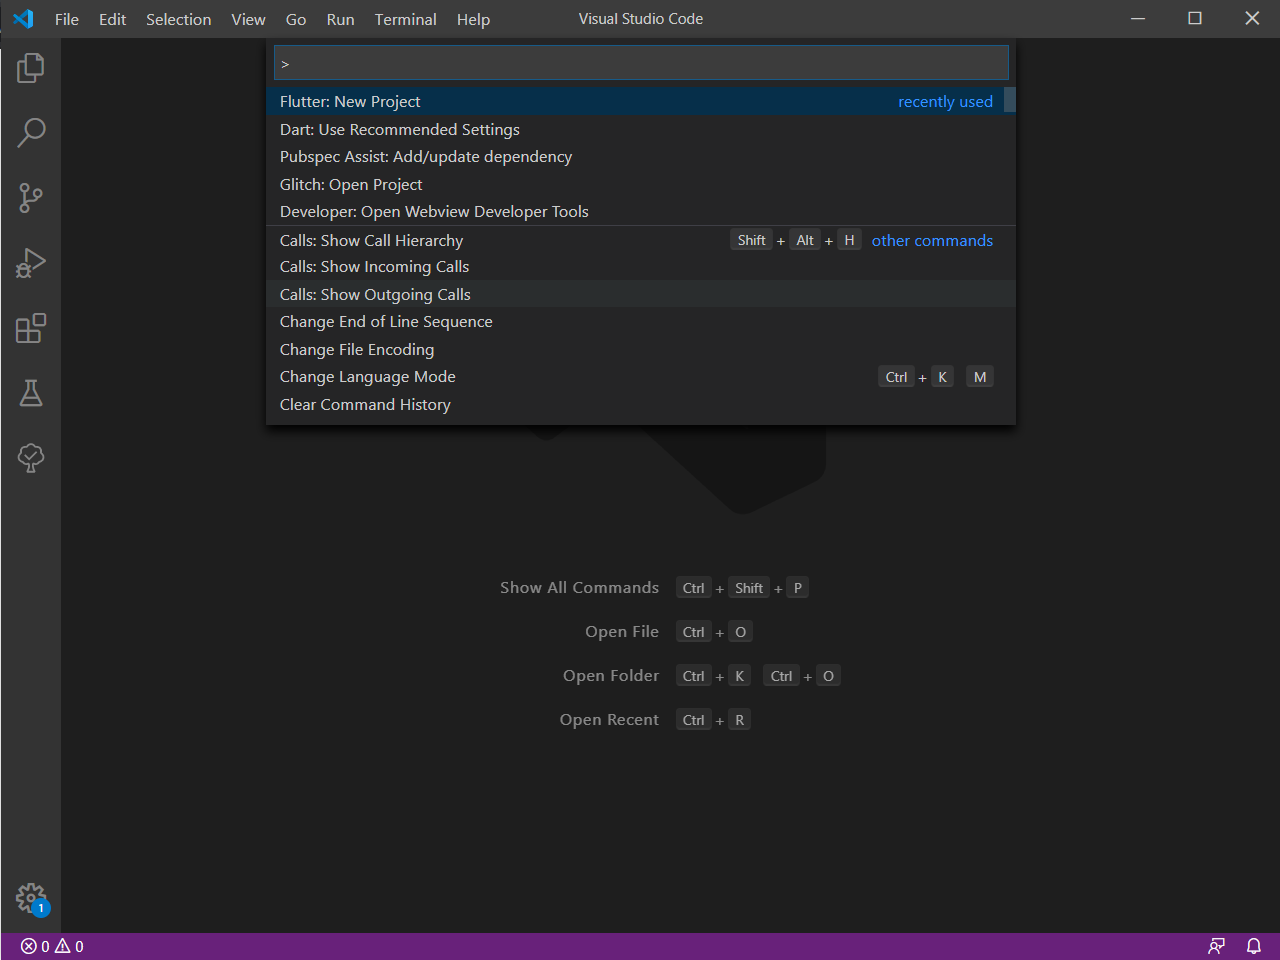Open the Search panel
This screenshot has width=1280, height=960.
point(30,132)
